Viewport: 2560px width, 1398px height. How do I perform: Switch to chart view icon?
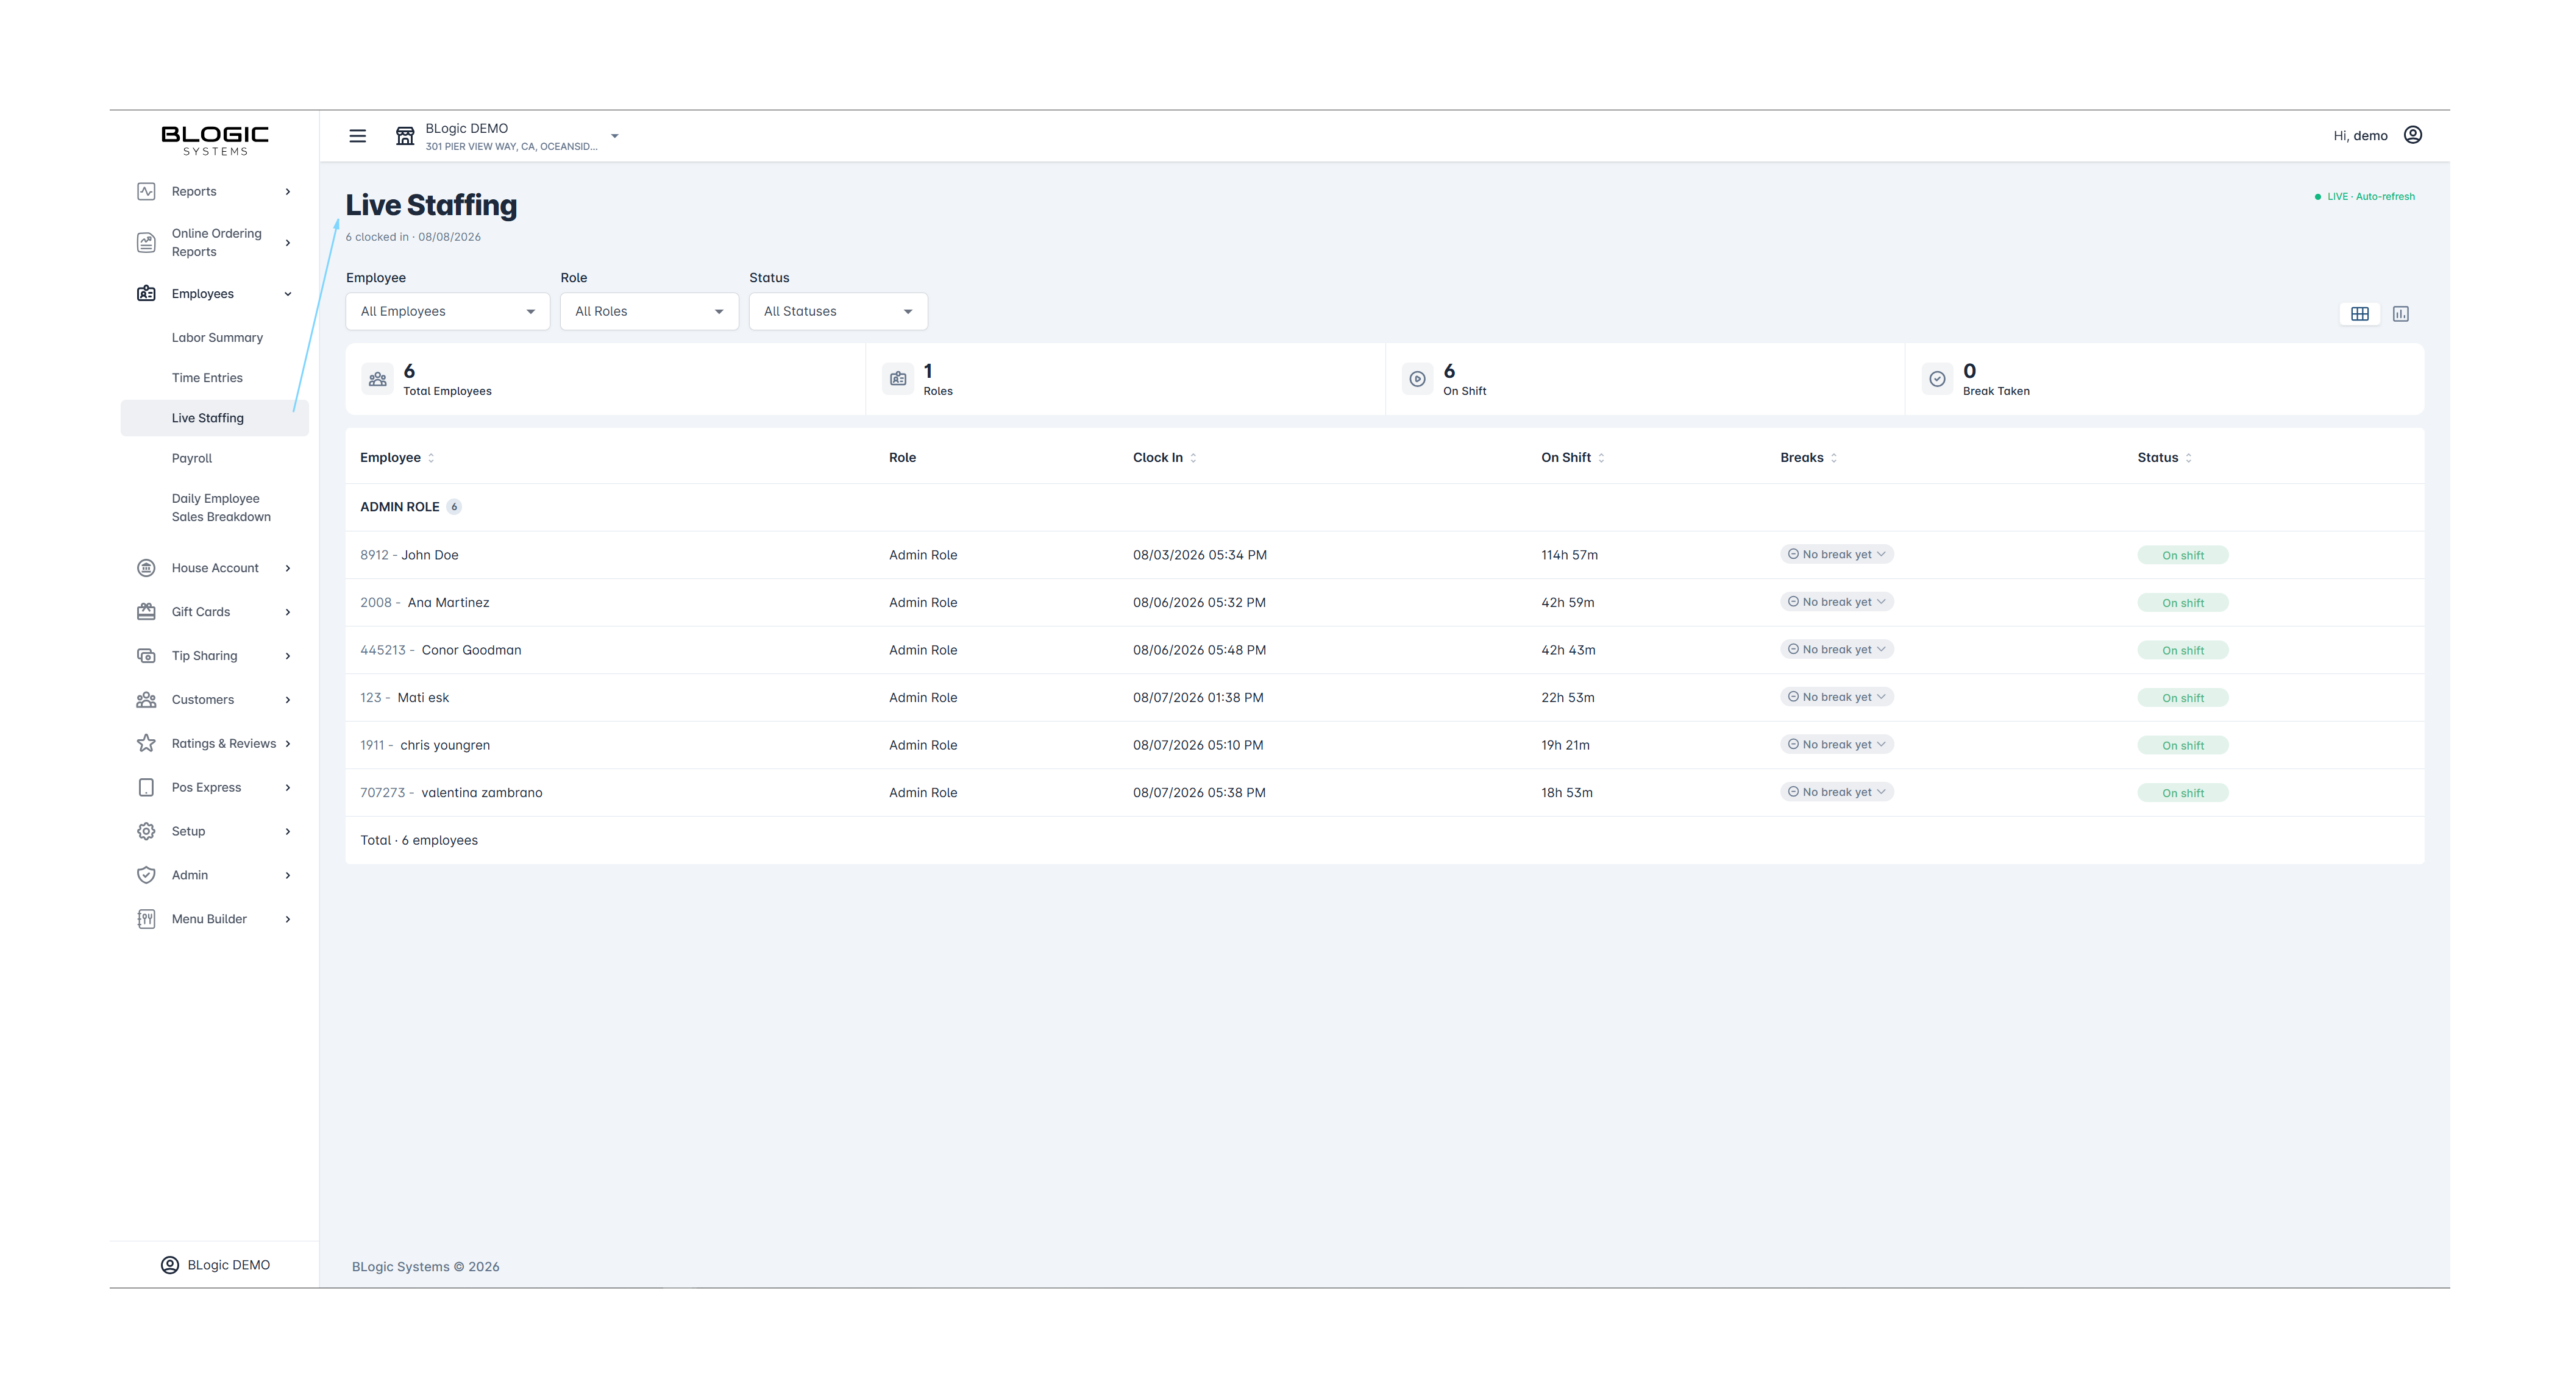point(2401,314)
